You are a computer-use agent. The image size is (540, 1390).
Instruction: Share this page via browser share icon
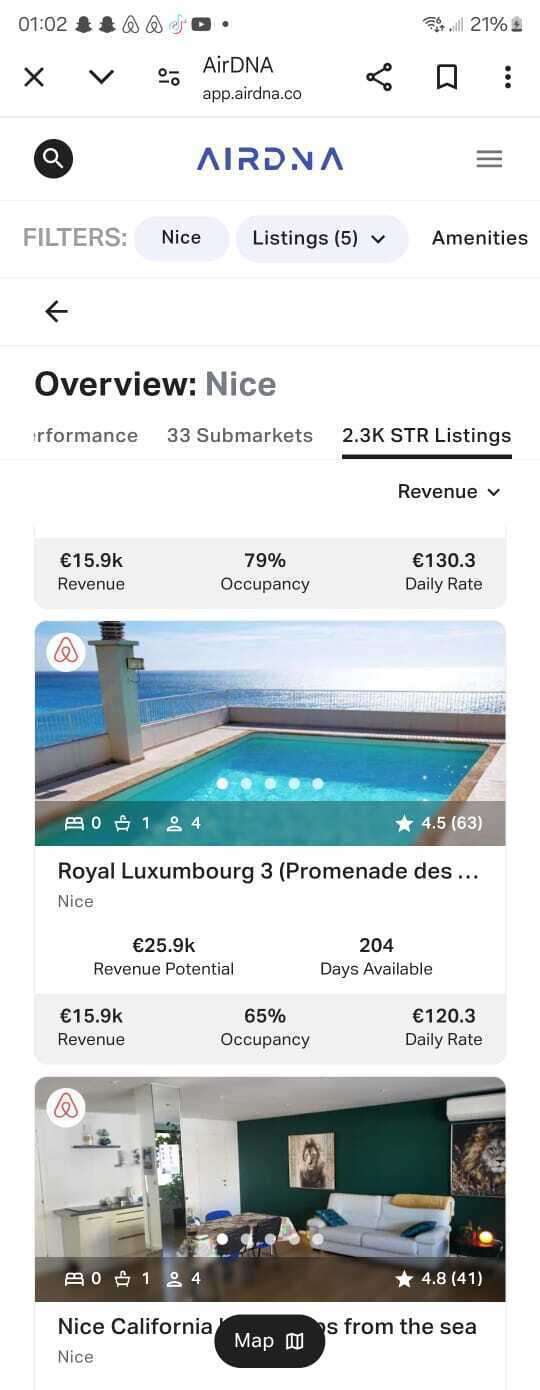tap(379, 78)
